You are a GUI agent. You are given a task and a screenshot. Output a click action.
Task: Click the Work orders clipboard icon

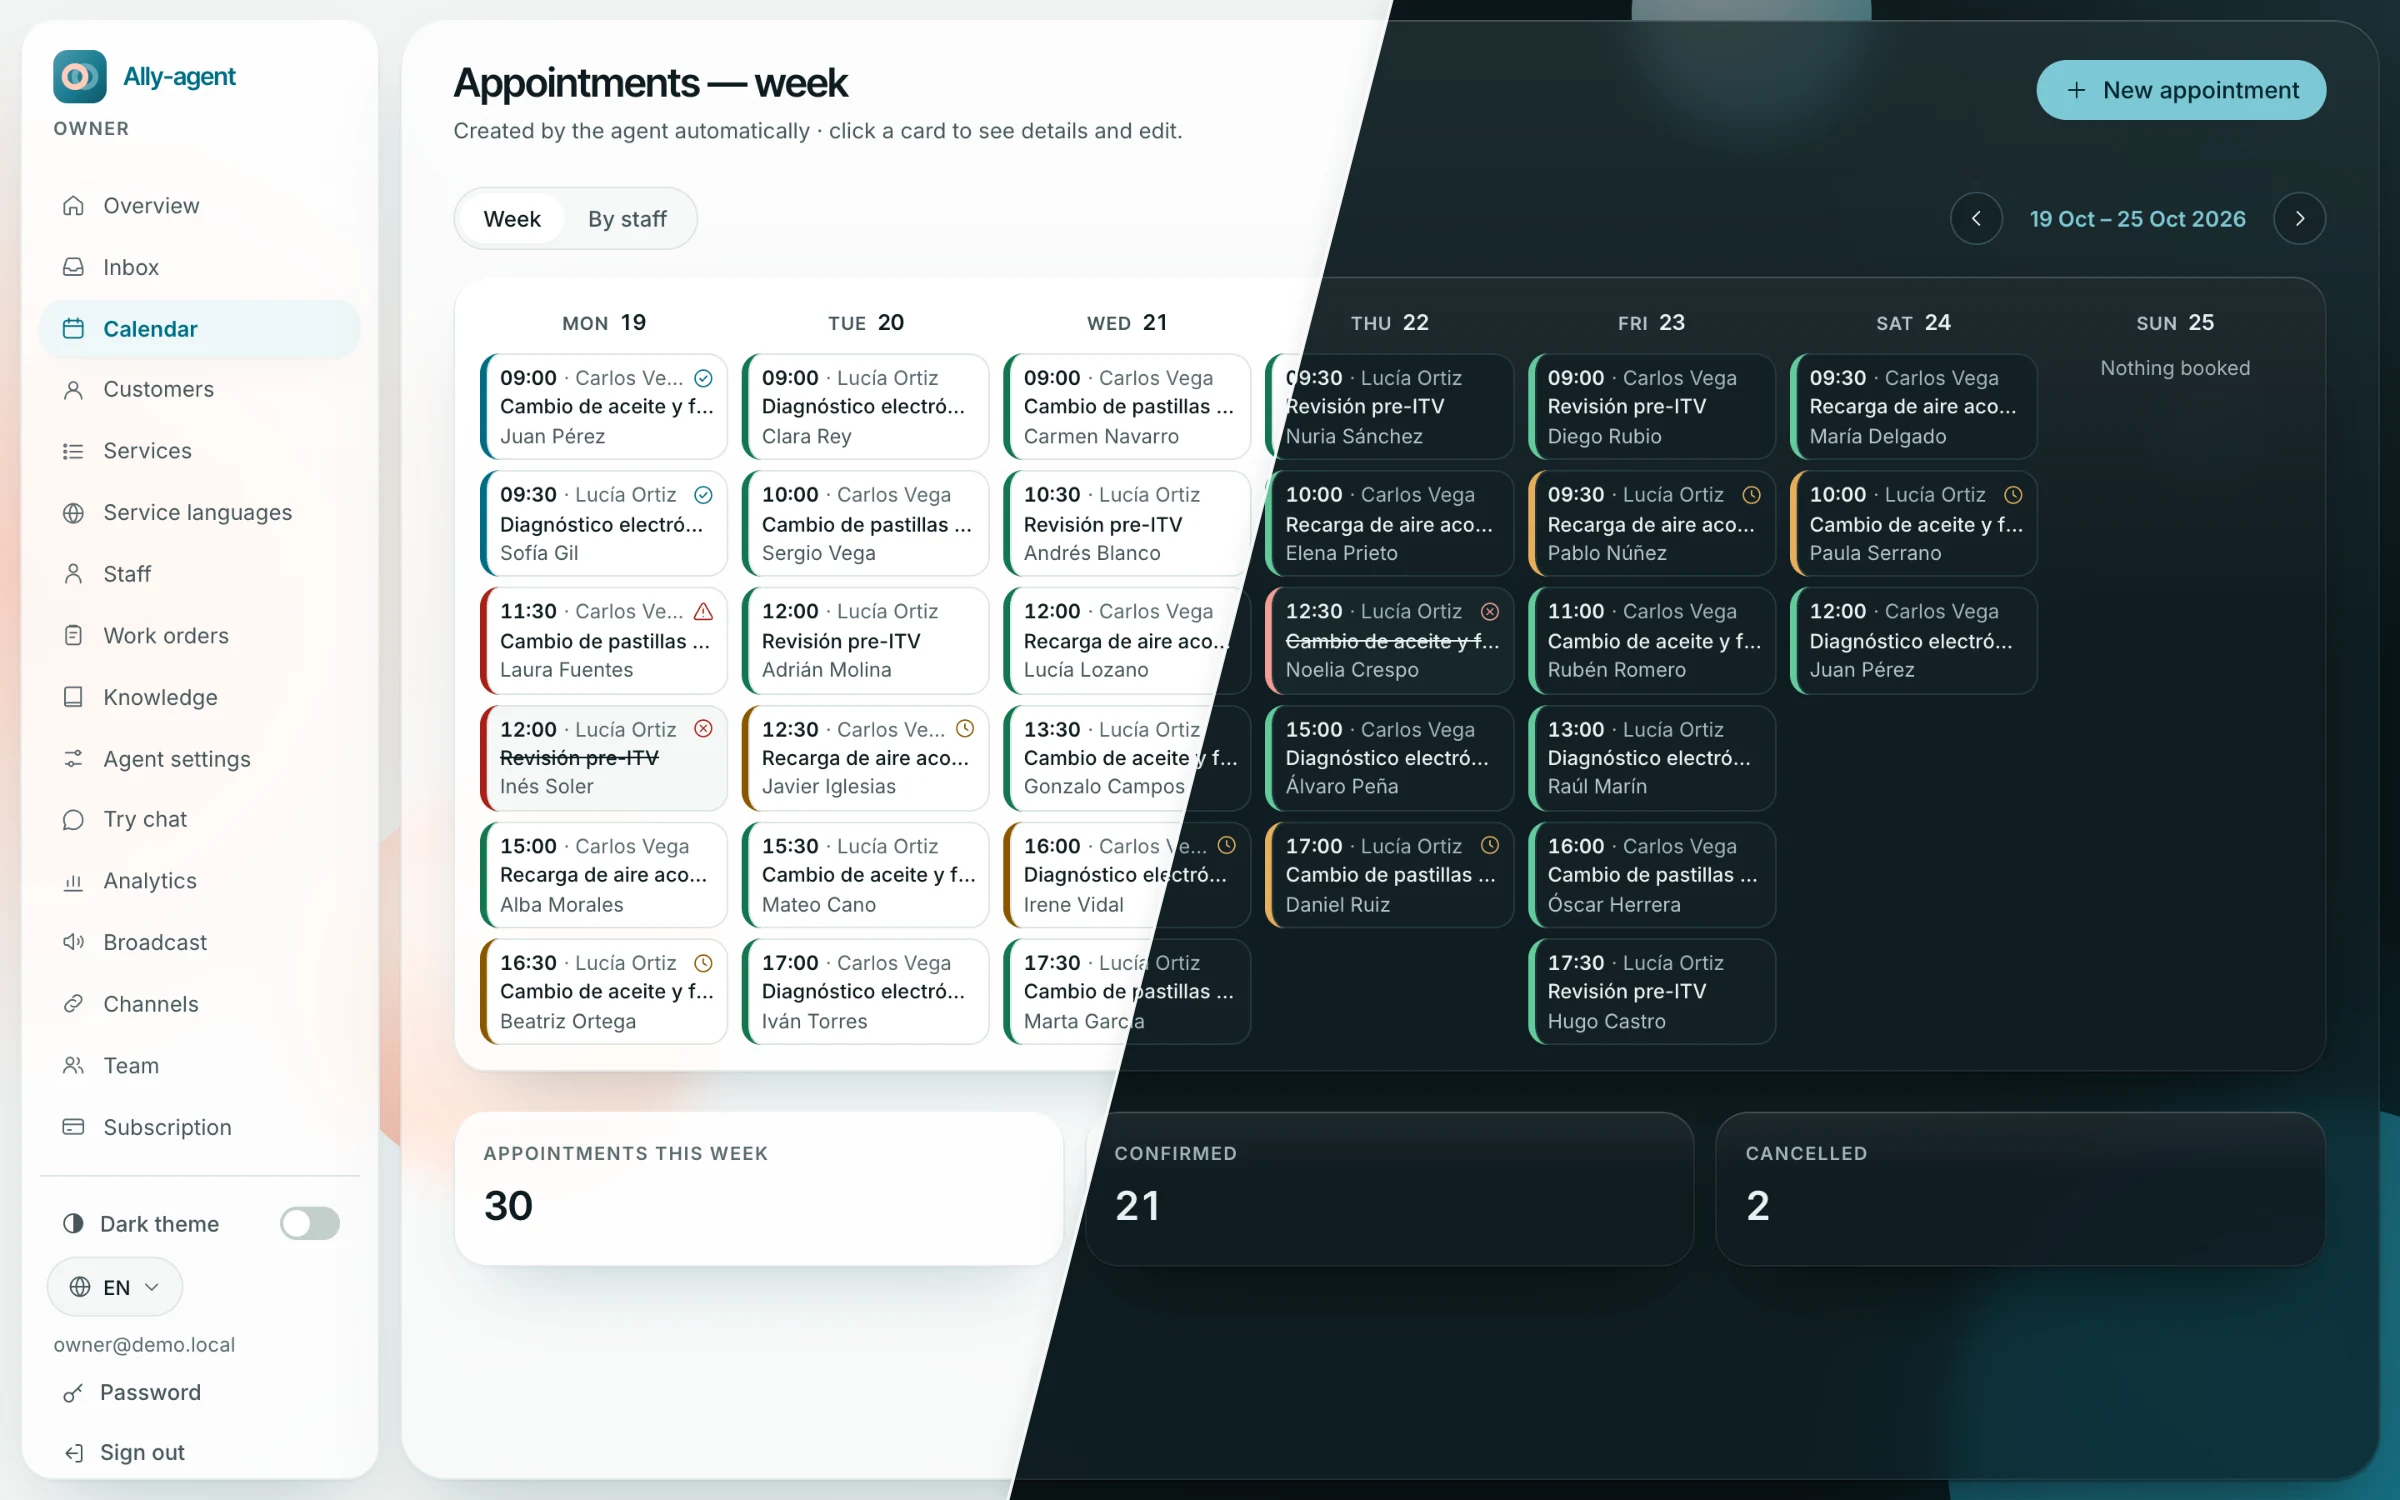pos(73,635)
